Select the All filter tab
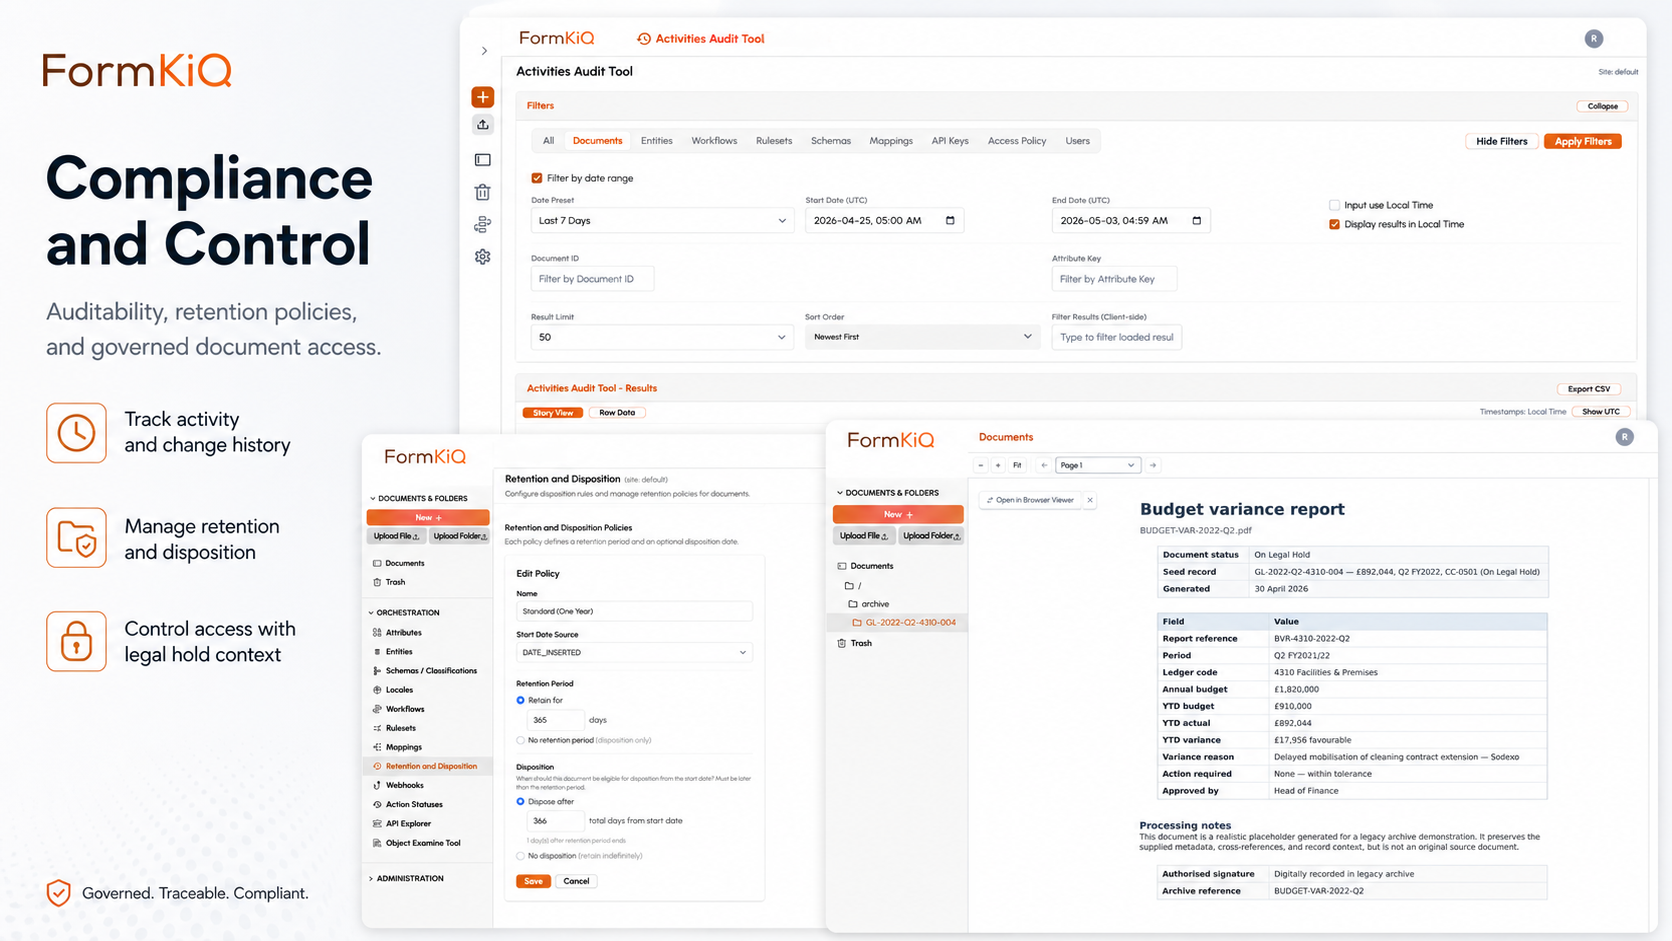The width and height of the screenshot is (1672, 941). point(548,141)
